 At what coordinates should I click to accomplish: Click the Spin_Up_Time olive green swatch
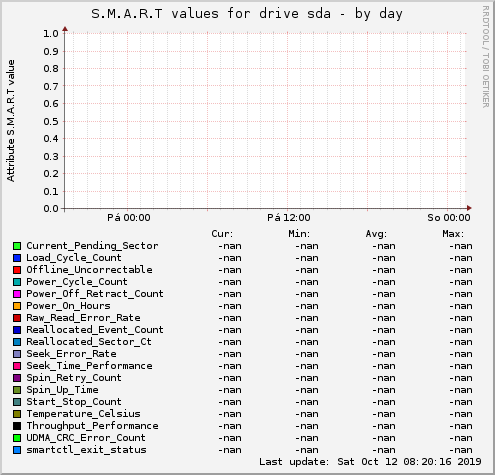(x=17, y=390)
